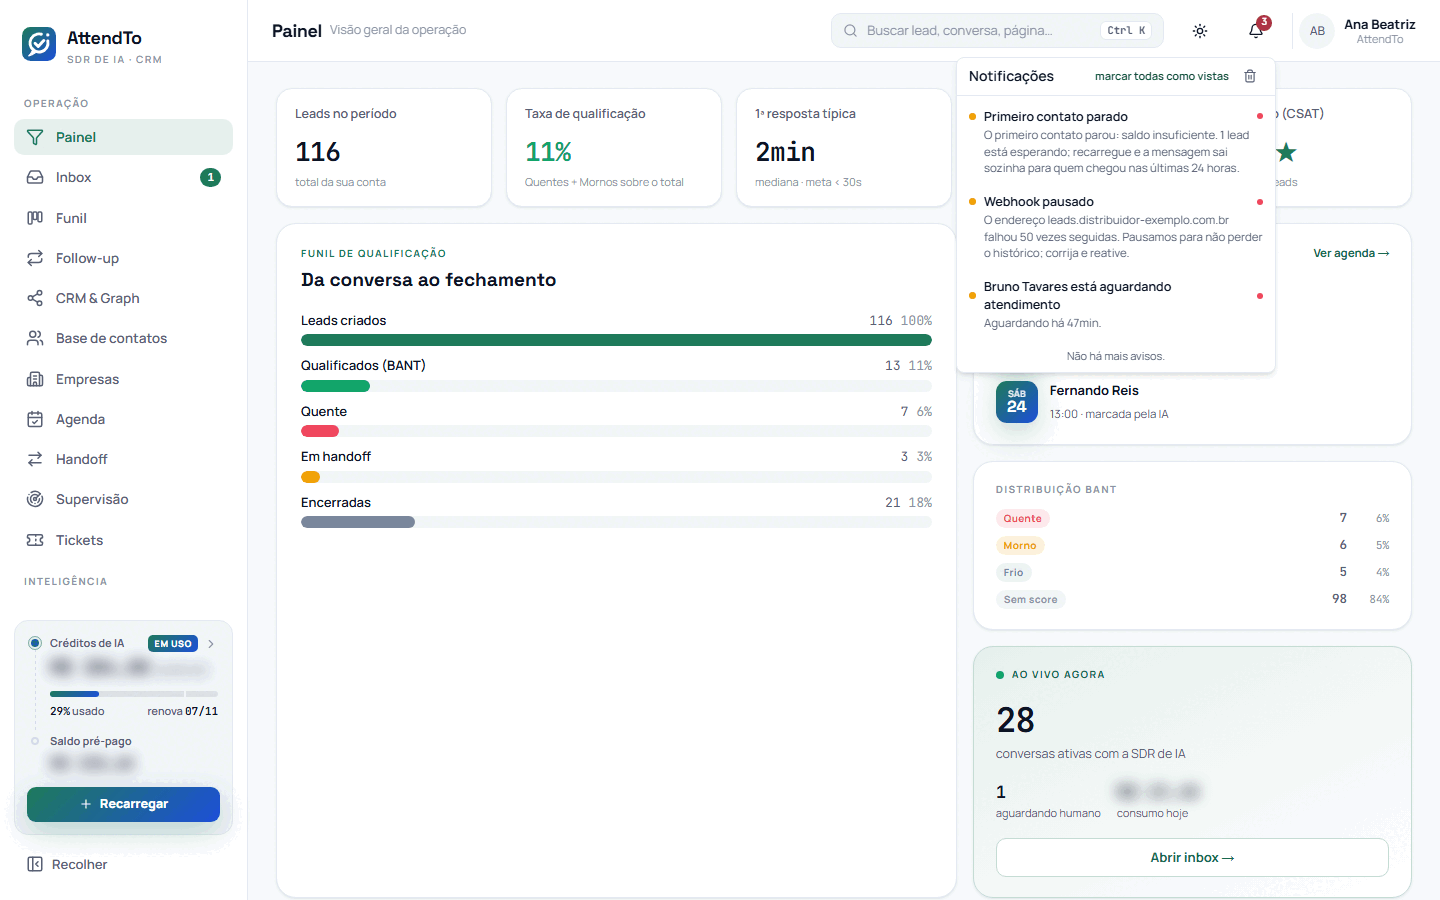
Task: Click the Recolher collapse sidebar icon
Action: coord(35,864)
